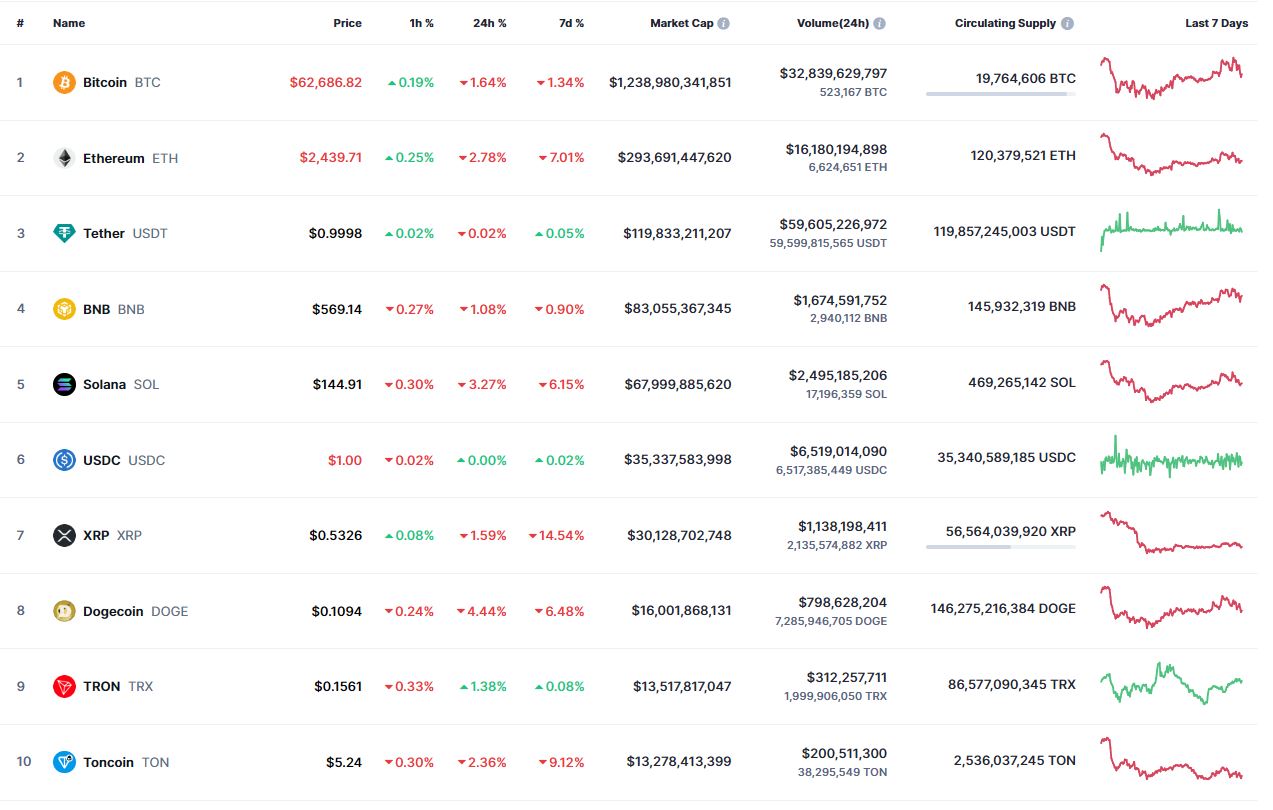Sort by the Name column header
Image resolution: width=1273 pixels, height=810 pixels.
69,23
